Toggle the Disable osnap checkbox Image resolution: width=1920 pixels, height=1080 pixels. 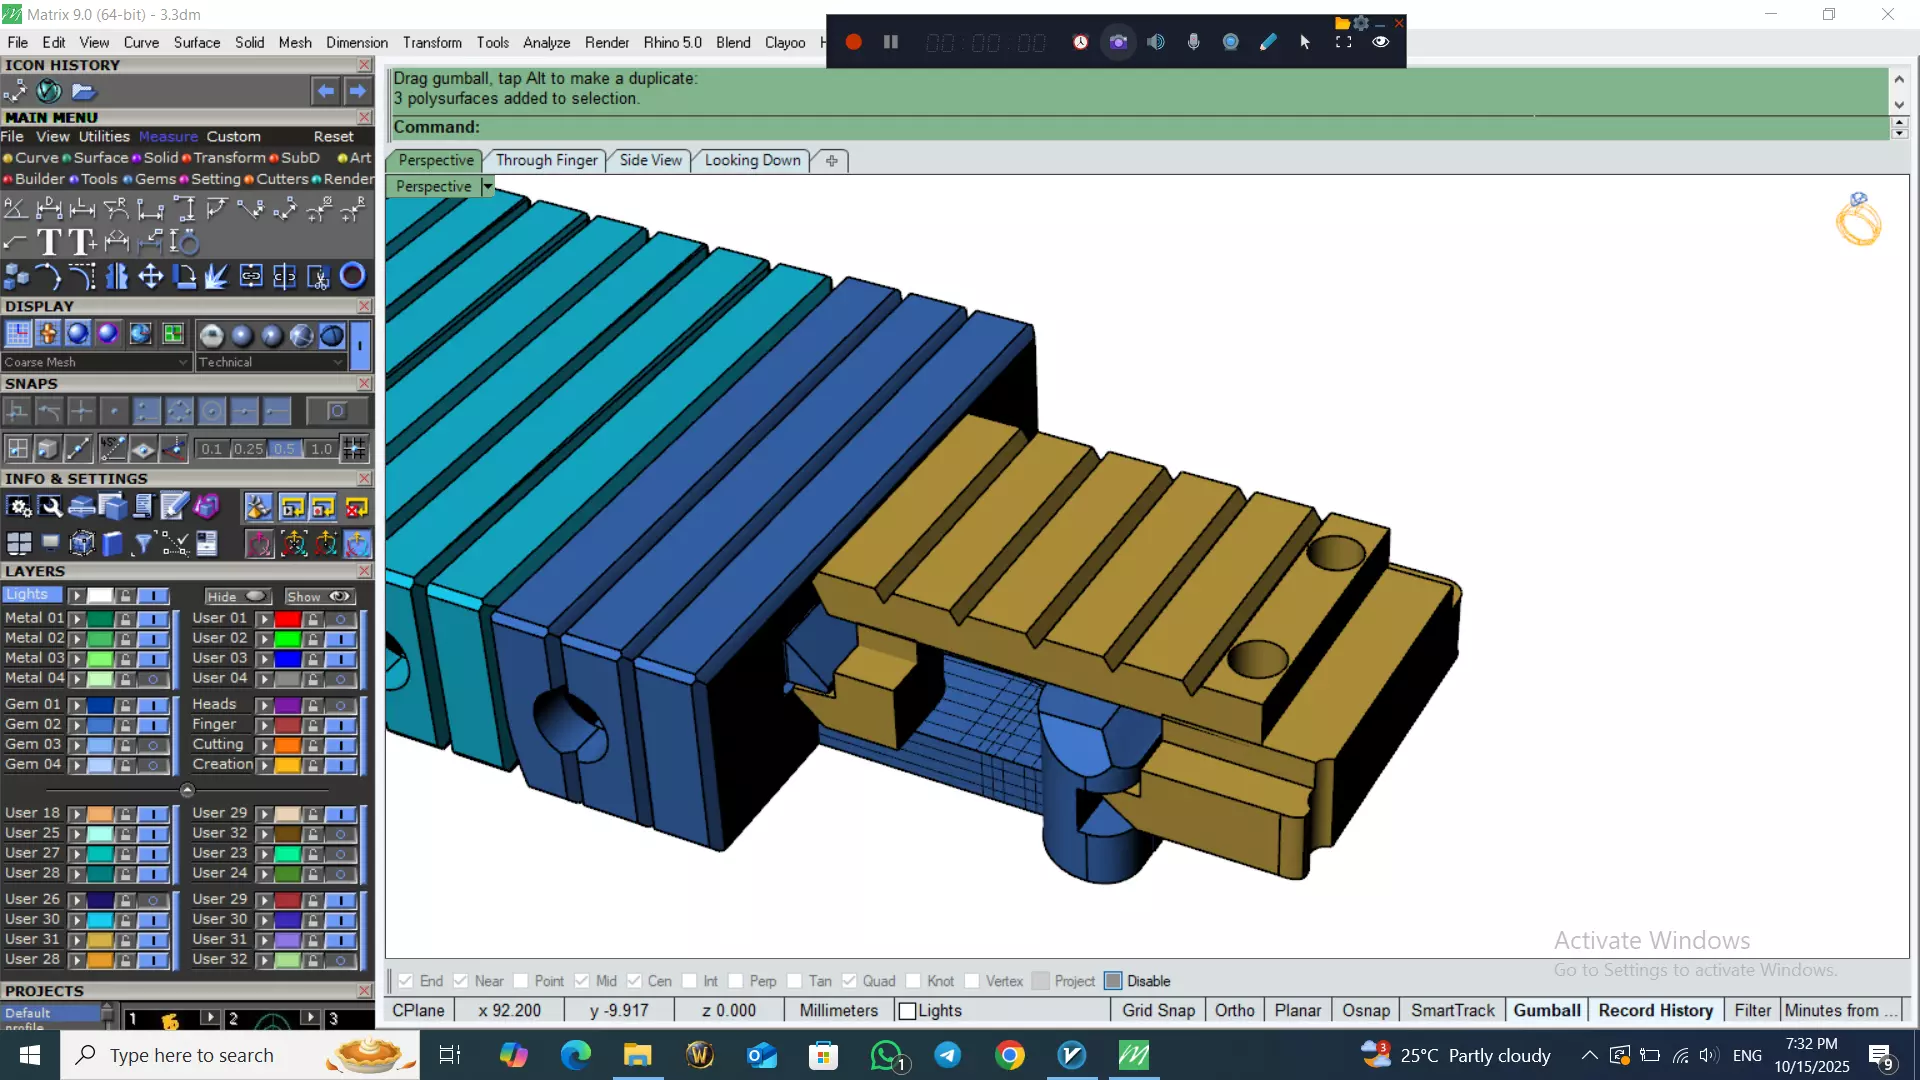click(1113, 981)
